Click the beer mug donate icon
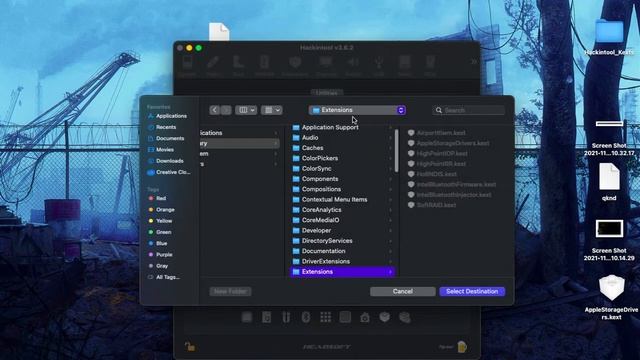This screenshot has height=360, width=640. click(462, 347)
